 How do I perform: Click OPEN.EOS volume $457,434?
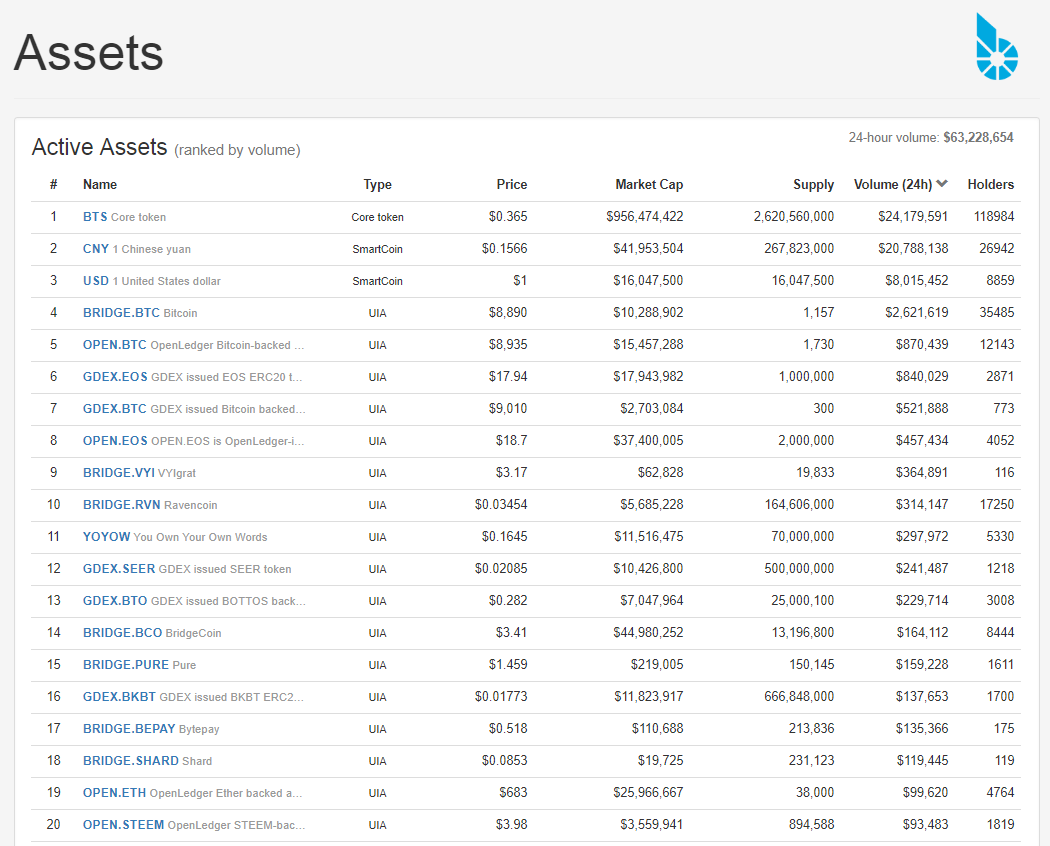coord(922,441)
